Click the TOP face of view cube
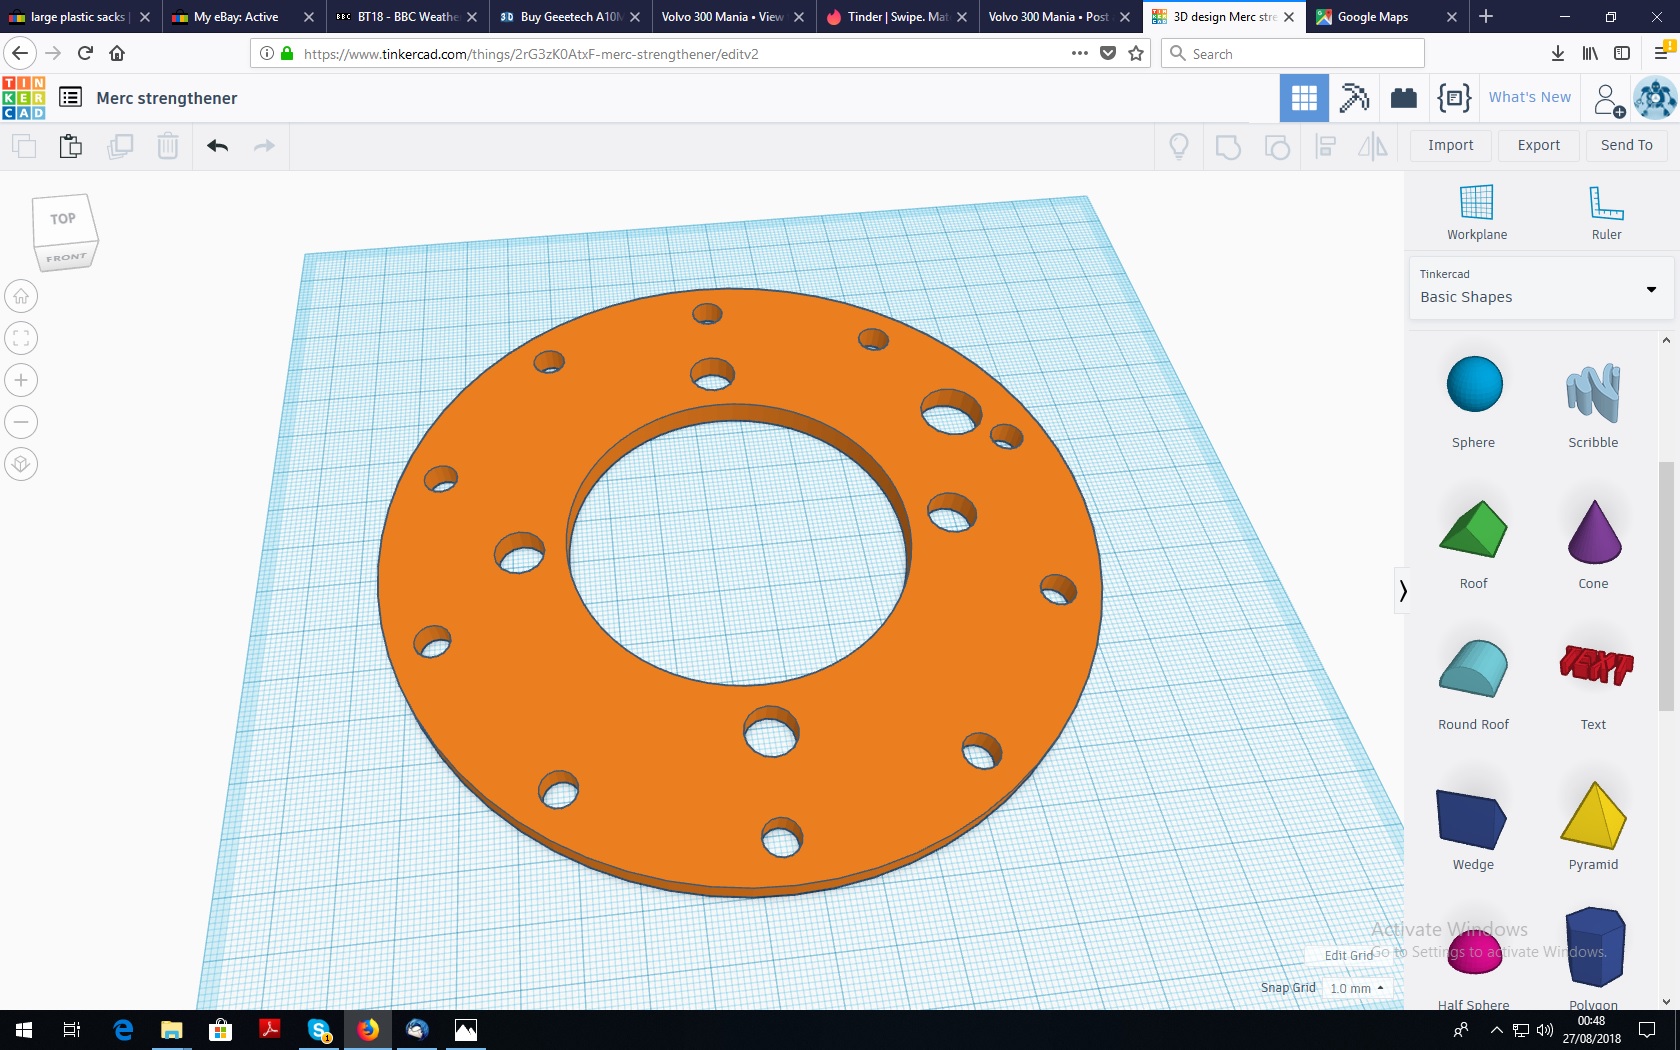 click(63, 219)
